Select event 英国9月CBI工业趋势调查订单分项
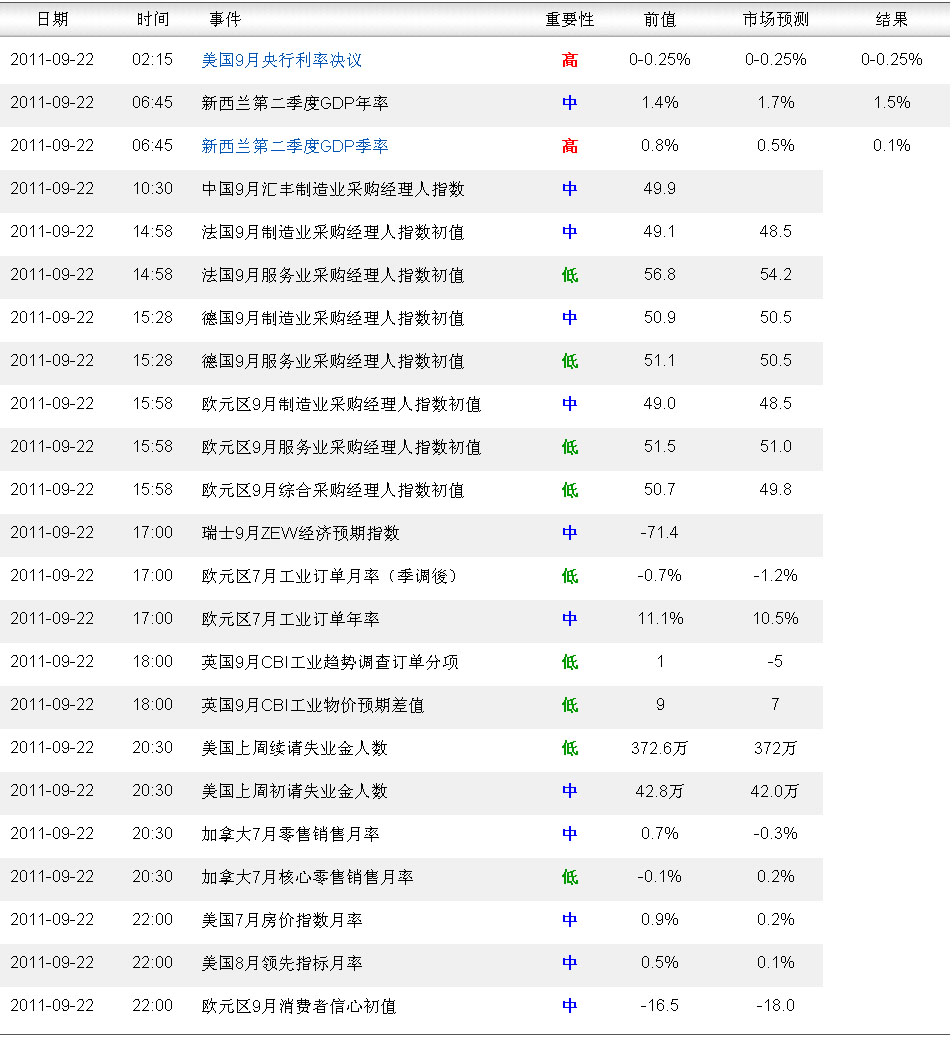Image resolution: width=952 pixels, height=1042 pixels. pyautogui.click(x=330, y=662)
